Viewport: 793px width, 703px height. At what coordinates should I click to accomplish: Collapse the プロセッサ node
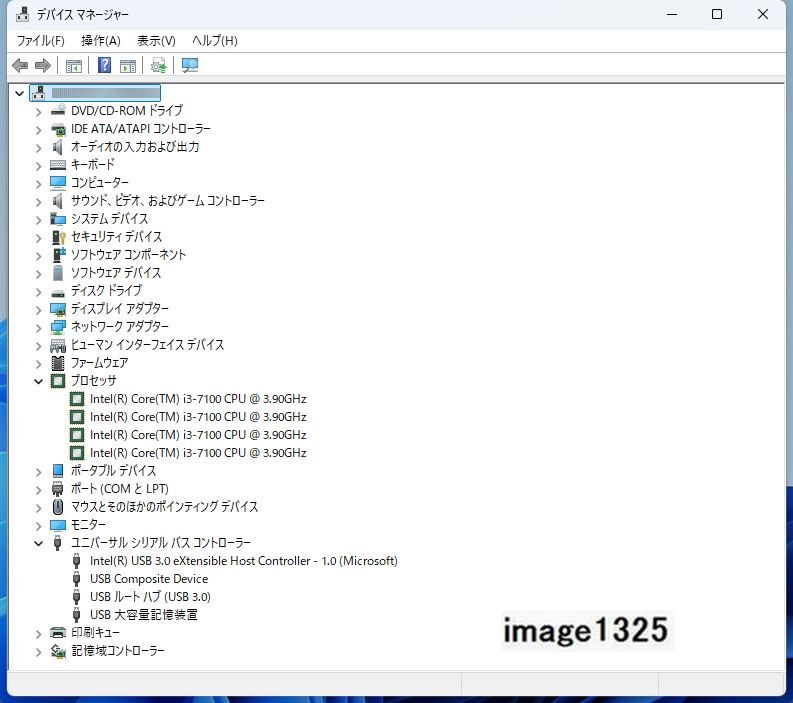click(38, 381)
